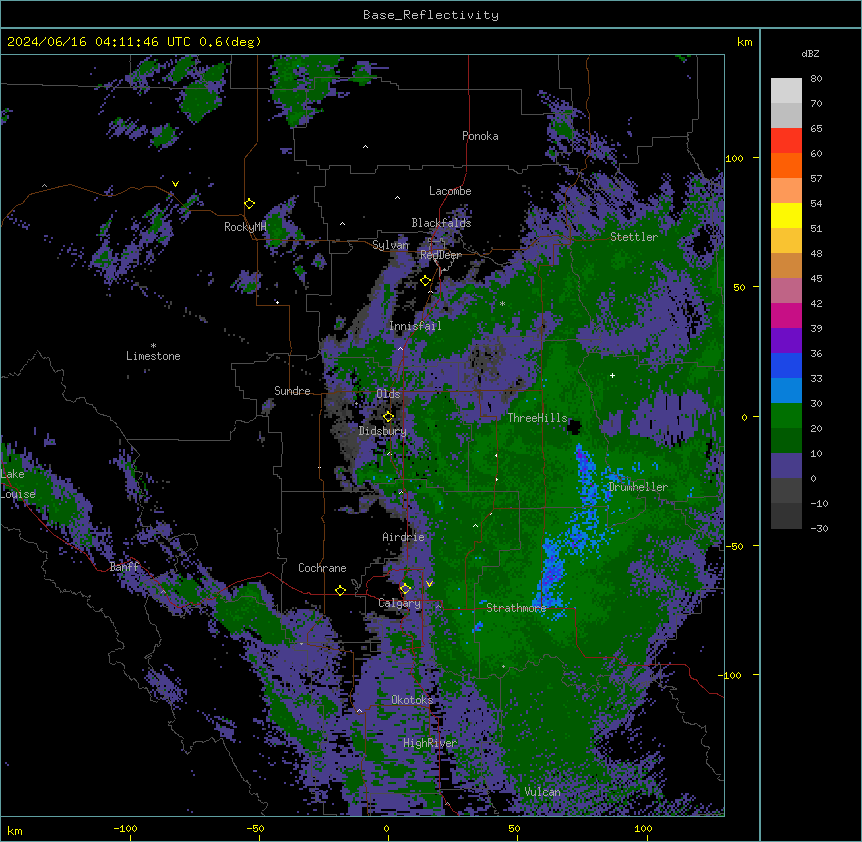Click the Stettler town label
Screen dimensions: 862x842
(x=634, y=237)
